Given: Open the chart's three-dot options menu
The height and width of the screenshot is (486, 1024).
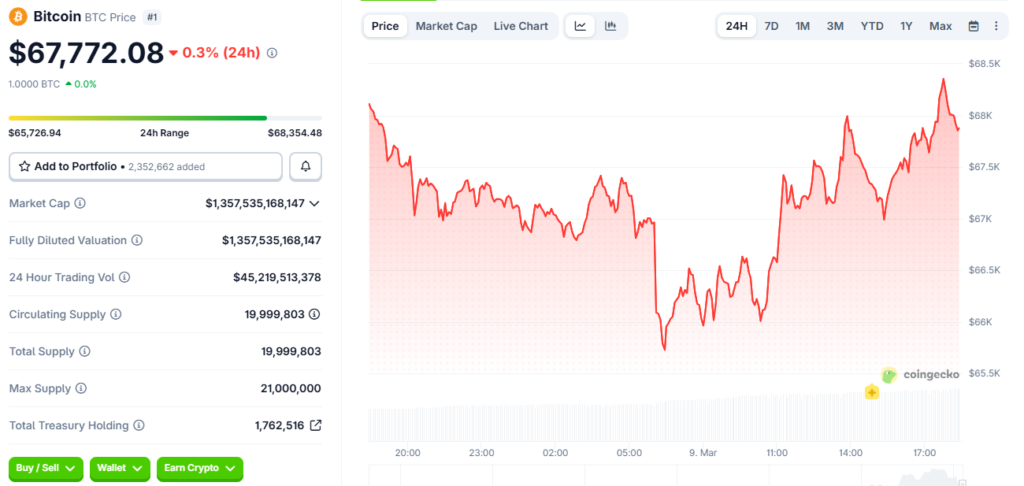Looking at the screenshot, I should tap(996, 26).
